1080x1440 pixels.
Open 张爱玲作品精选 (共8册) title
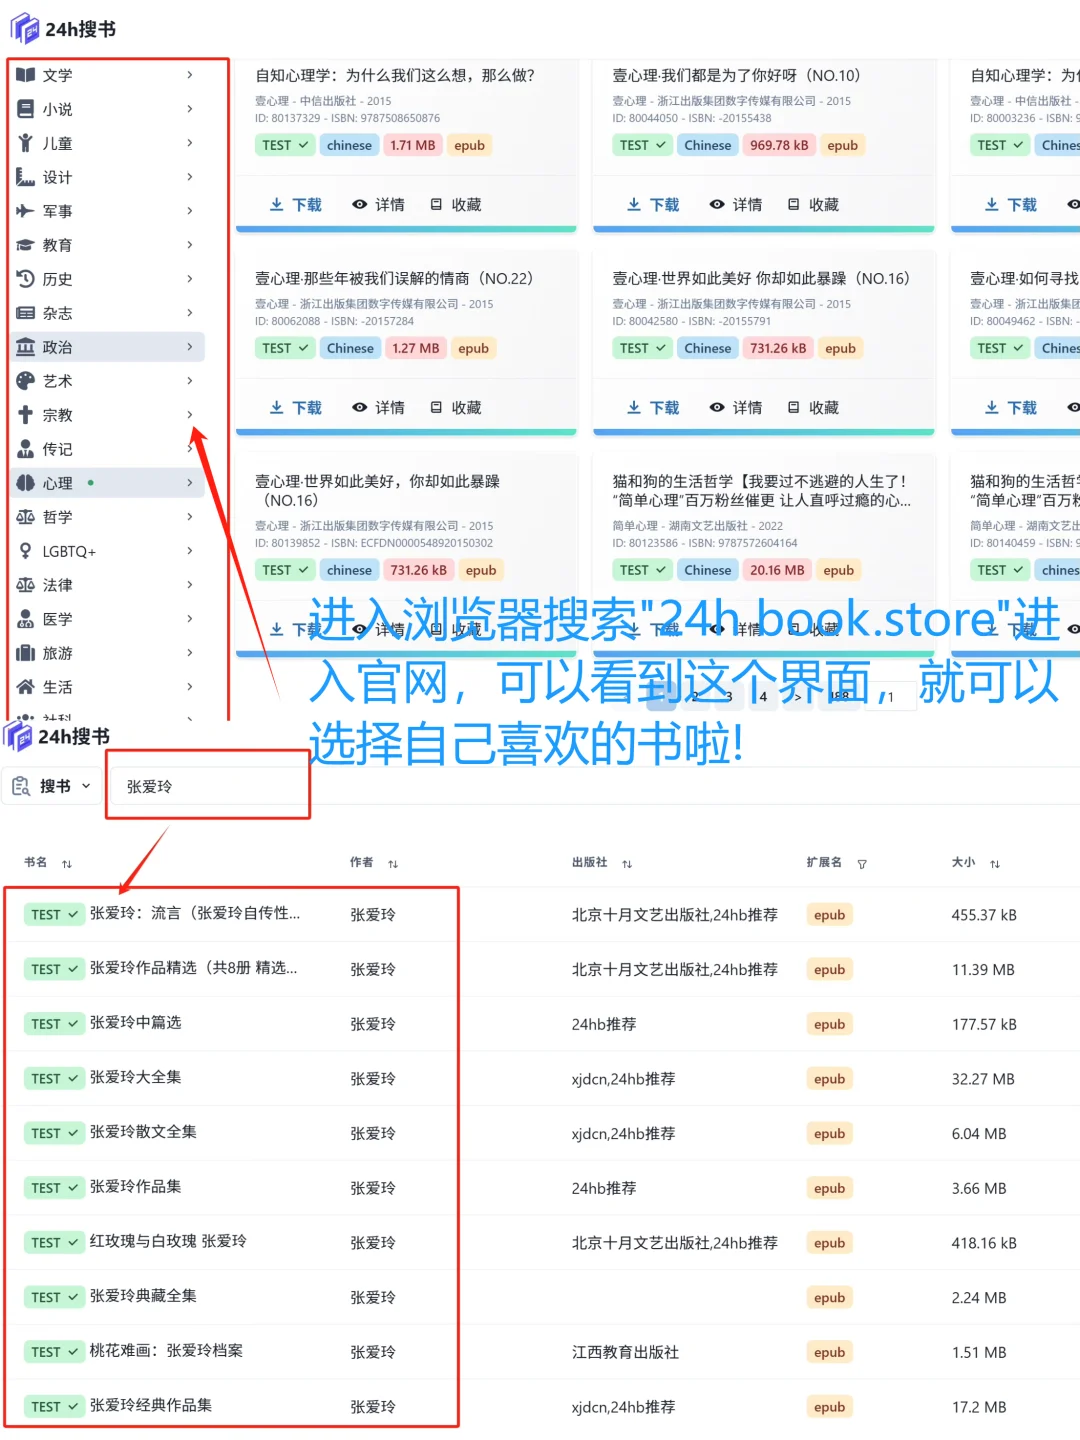click(194, 968)
